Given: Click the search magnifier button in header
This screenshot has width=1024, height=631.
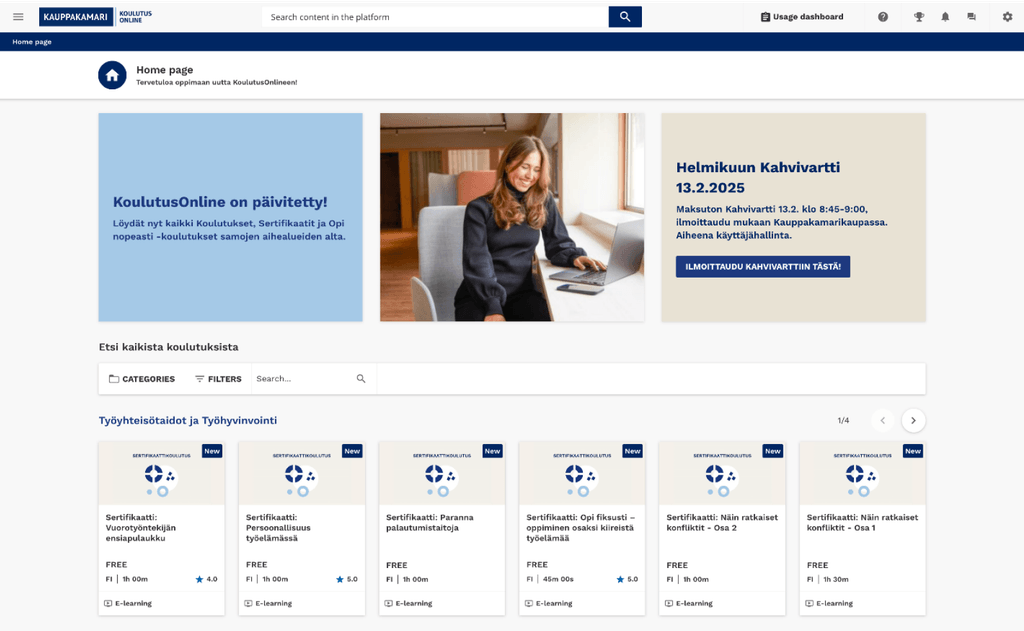Looking at the screenshot, I should [625, 17].
